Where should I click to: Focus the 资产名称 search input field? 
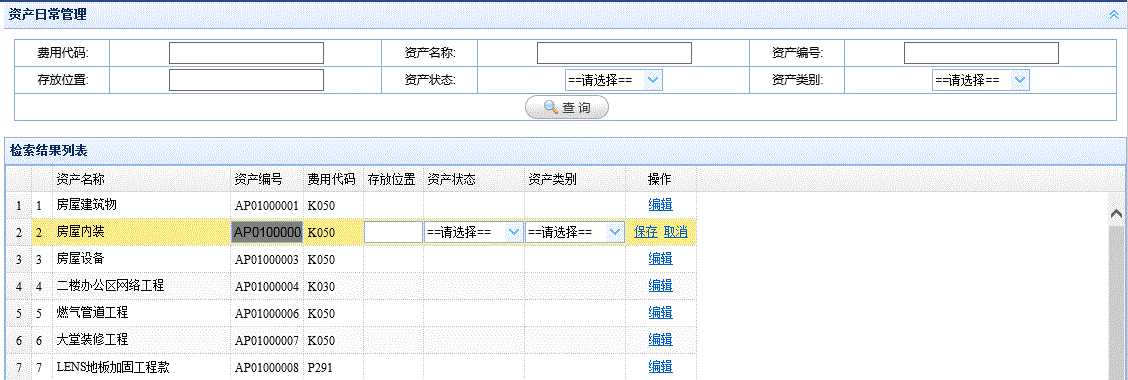click(614, 53)
